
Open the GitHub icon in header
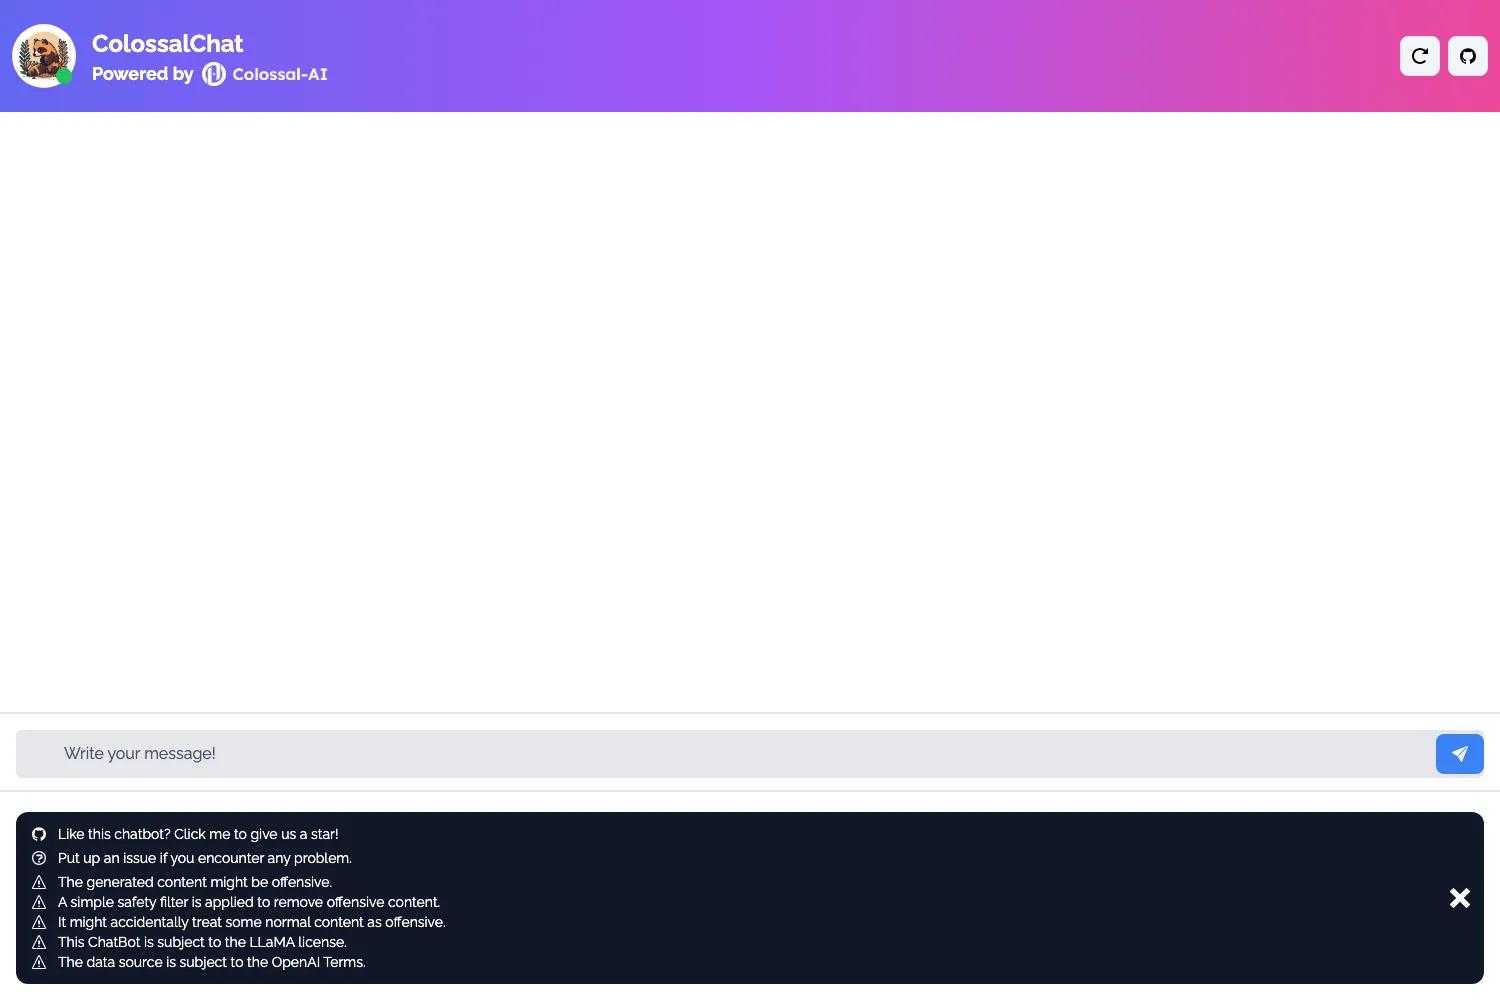pos(1468,56)
